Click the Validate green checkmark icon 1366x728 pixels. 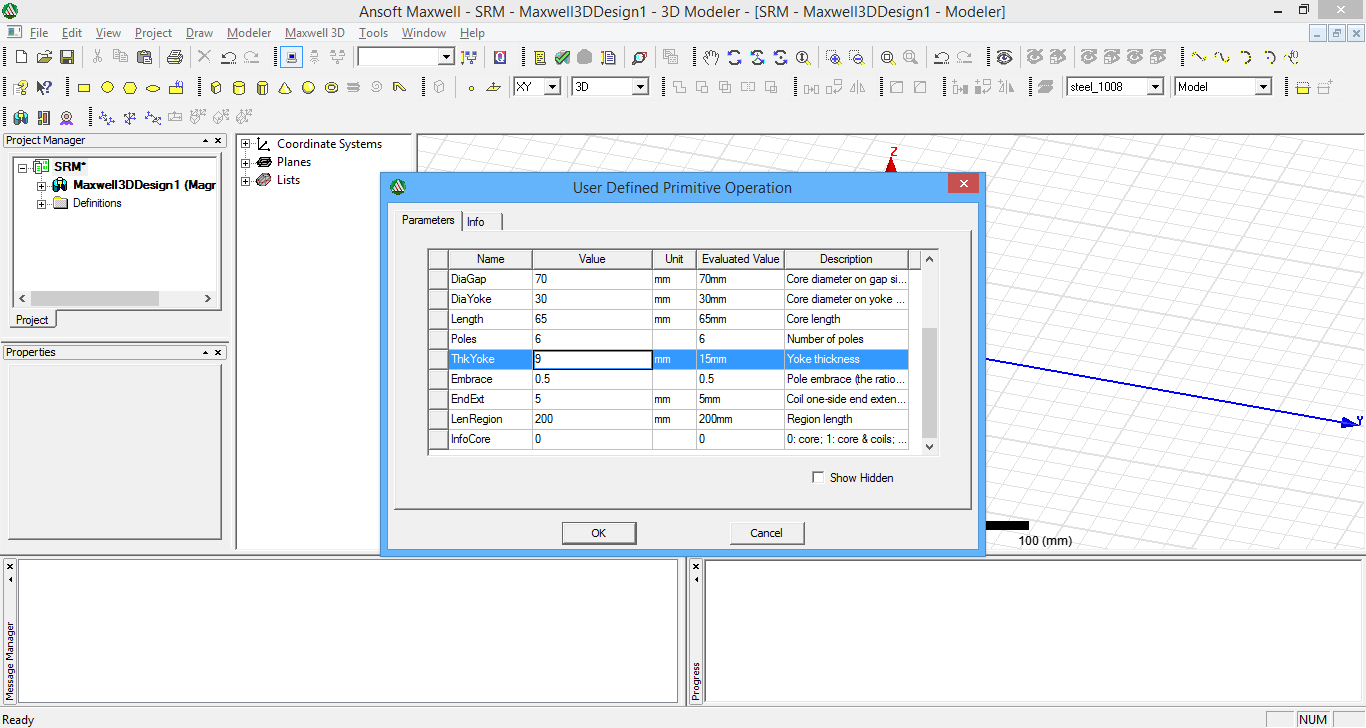[x=563, y=57]
